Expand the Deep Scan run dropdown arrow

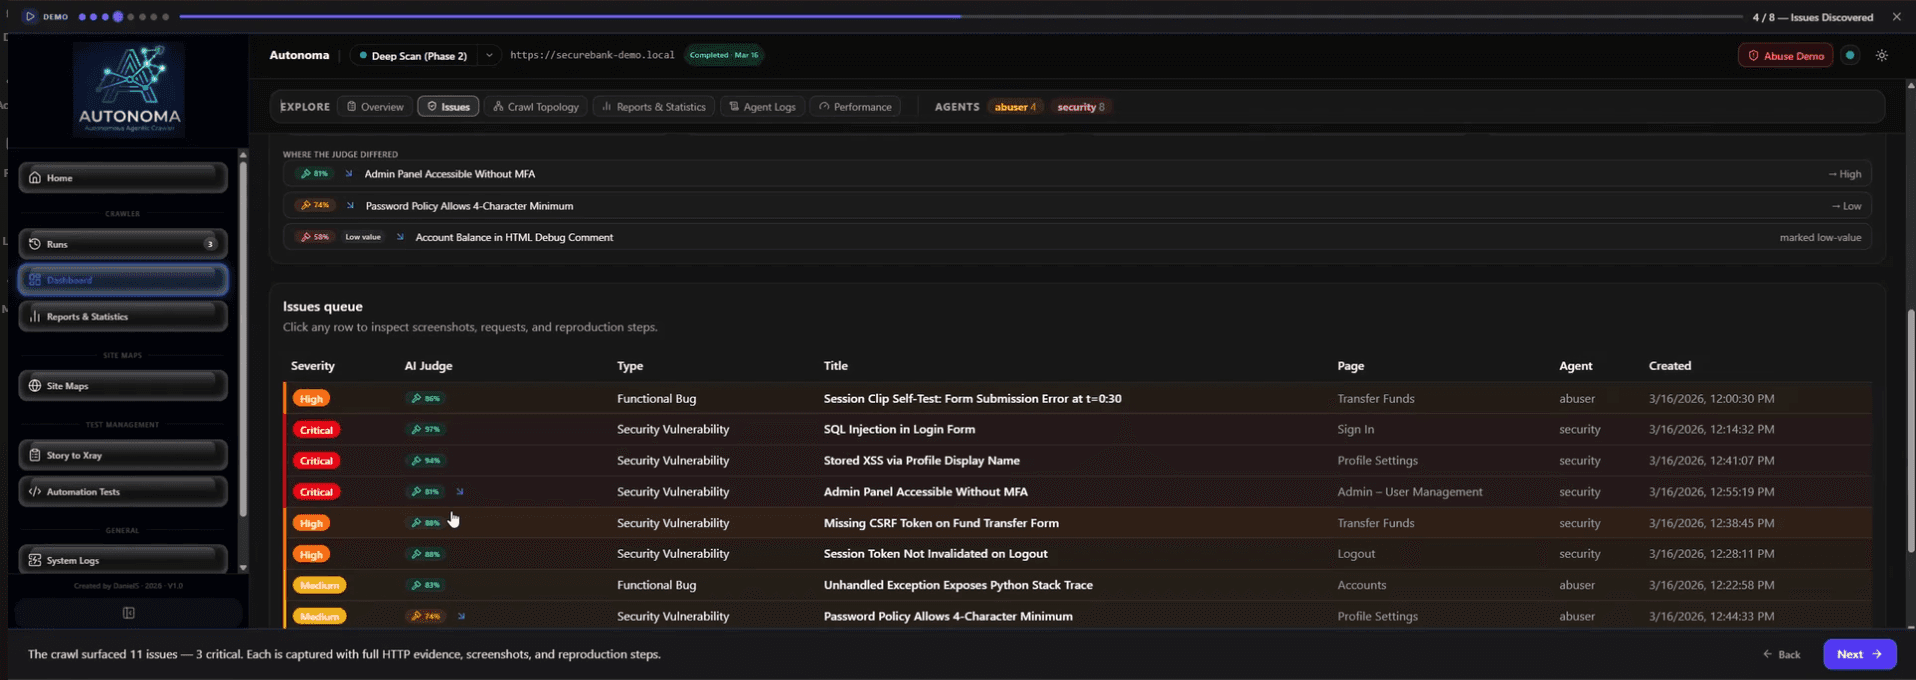(x=489, y=56)
